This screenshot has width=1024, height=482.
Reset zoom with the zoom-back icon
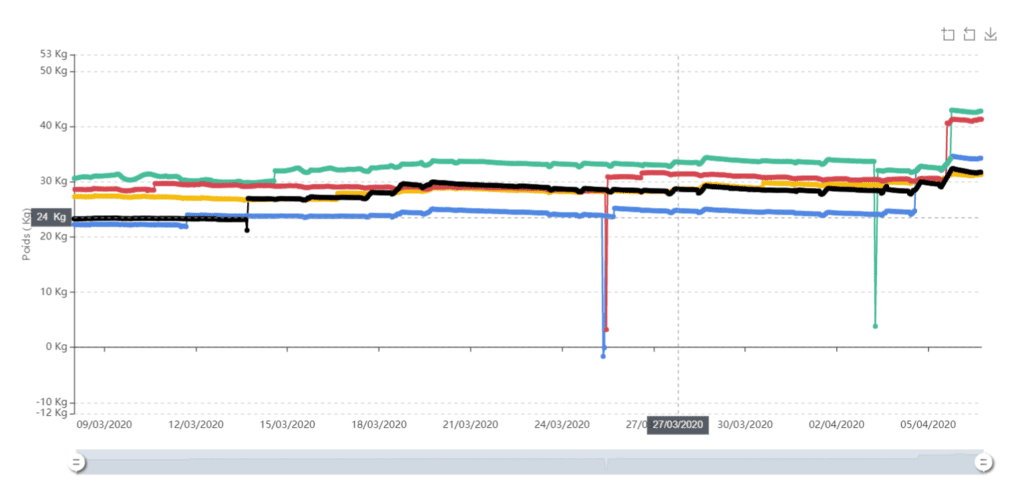[x=969, y=35]
